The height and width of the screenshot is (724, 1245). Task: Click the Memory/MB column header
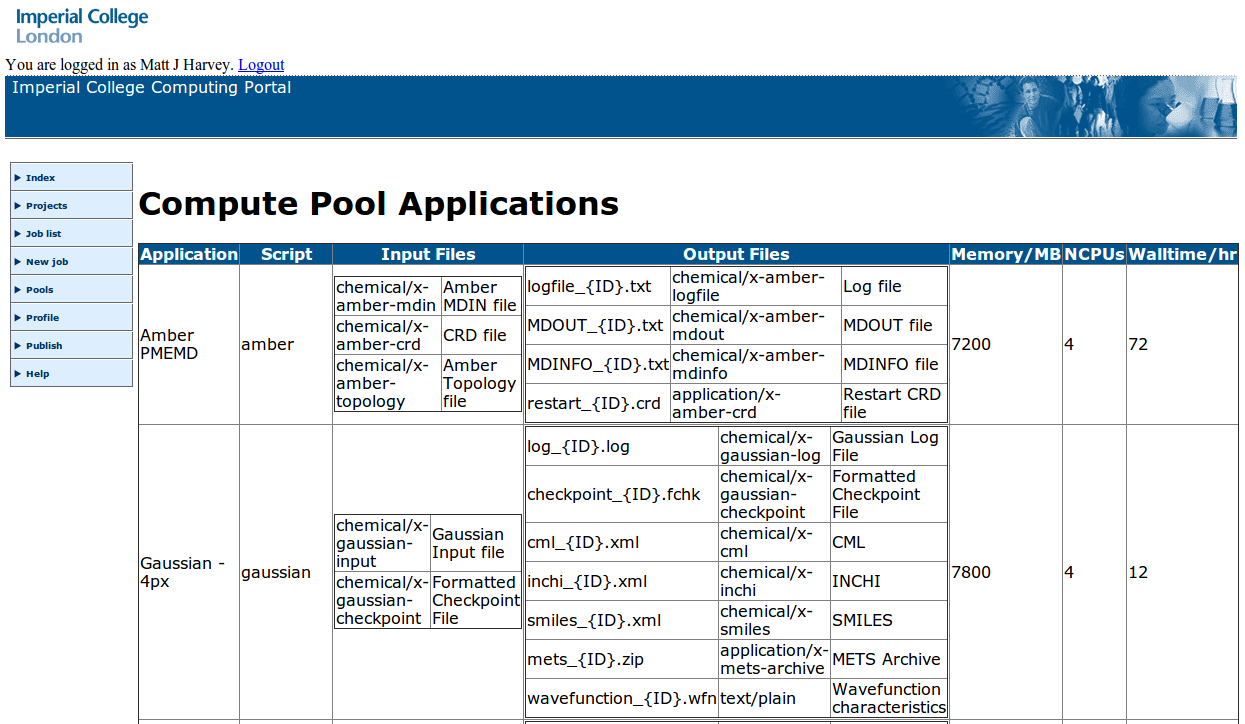click(x=1005, y=255)
